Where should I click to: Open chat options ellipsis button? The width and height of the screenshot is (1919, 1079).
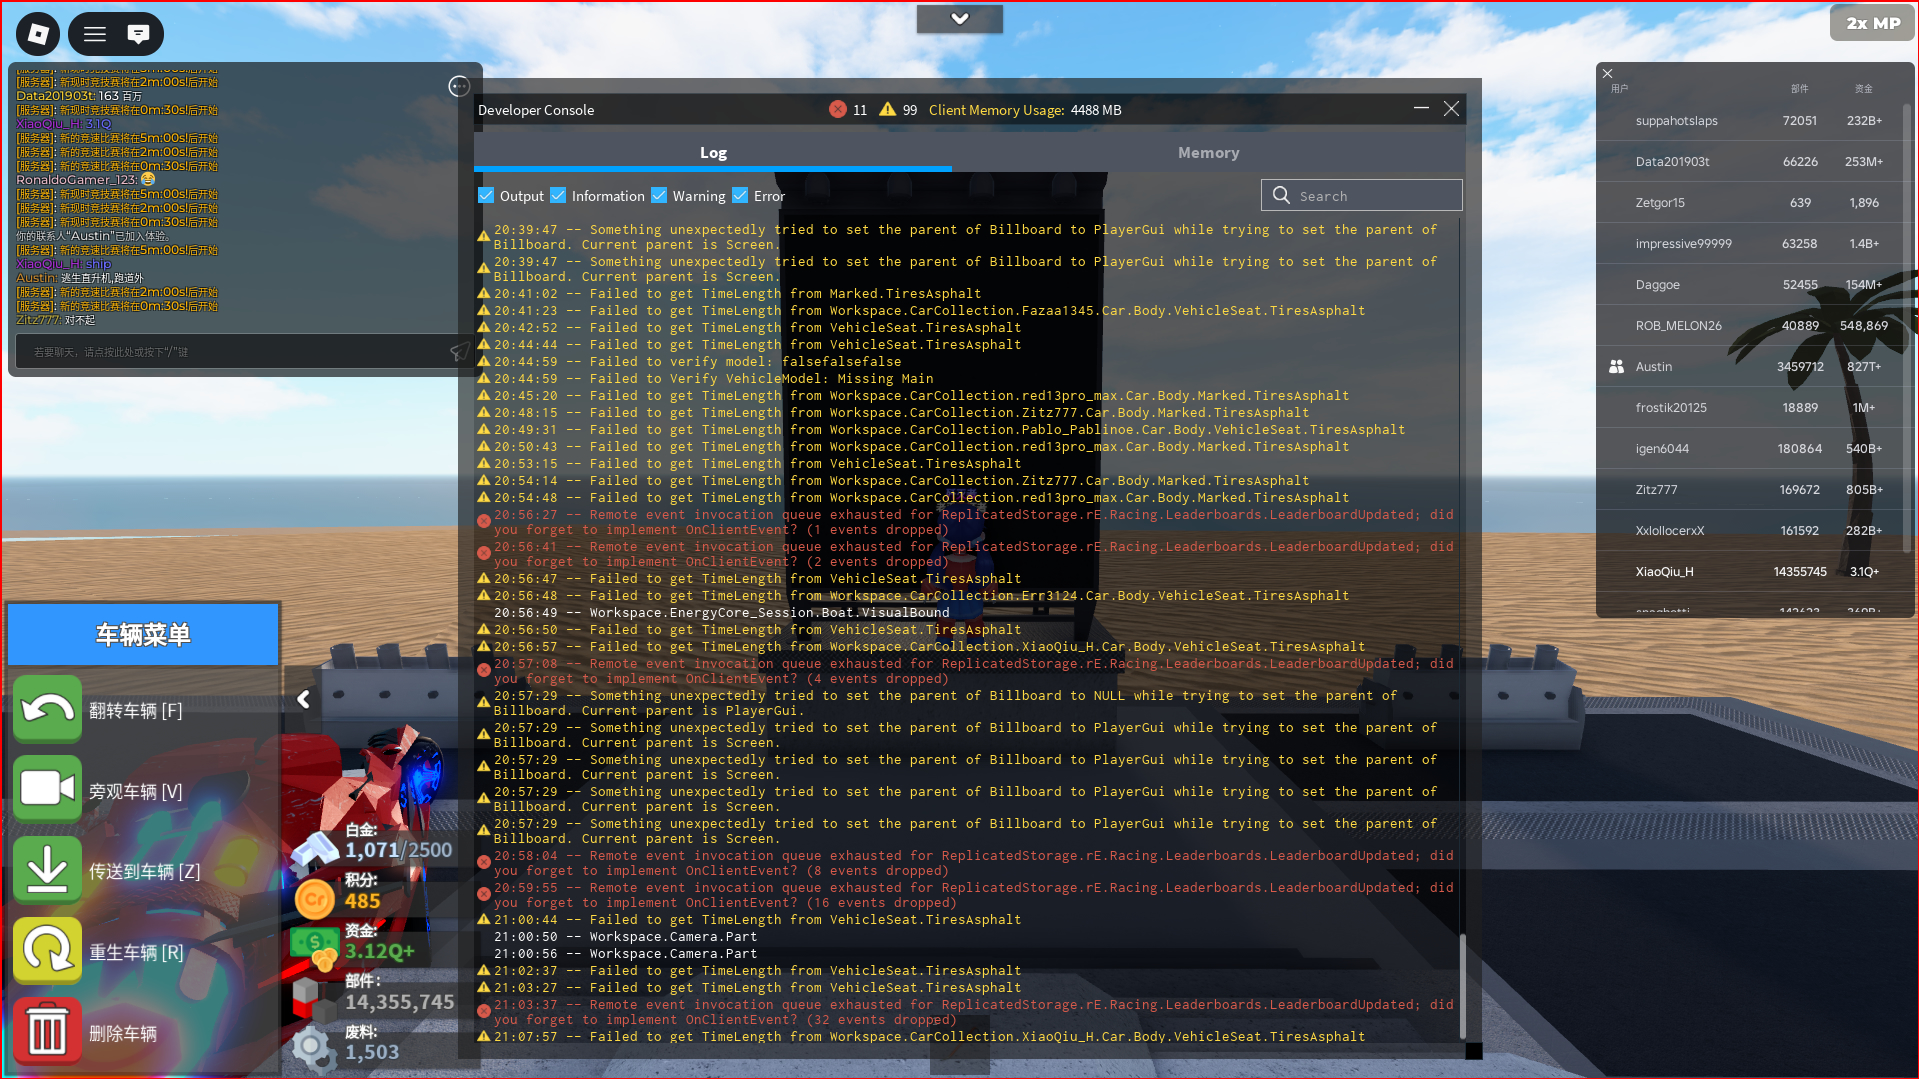[x=459, y=87]
